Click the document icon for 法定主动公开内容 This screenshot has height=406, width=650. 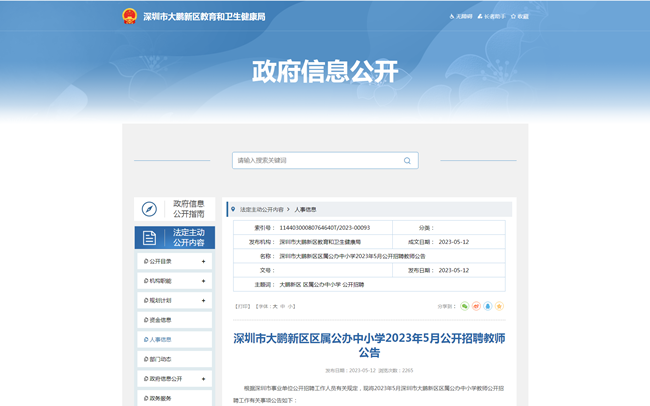coord(149,238)
